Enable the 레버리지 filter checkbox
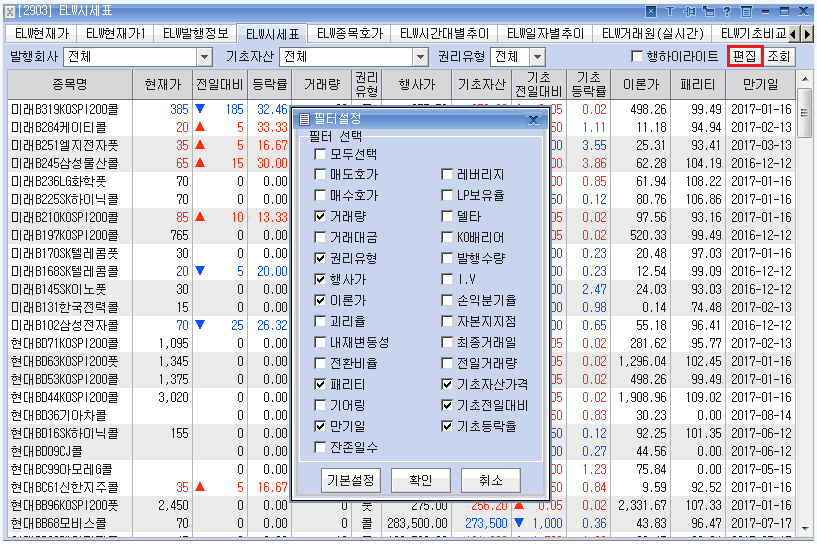Viewport: 817px width, 544px height. pyautogui.click(x=448, y=175)
